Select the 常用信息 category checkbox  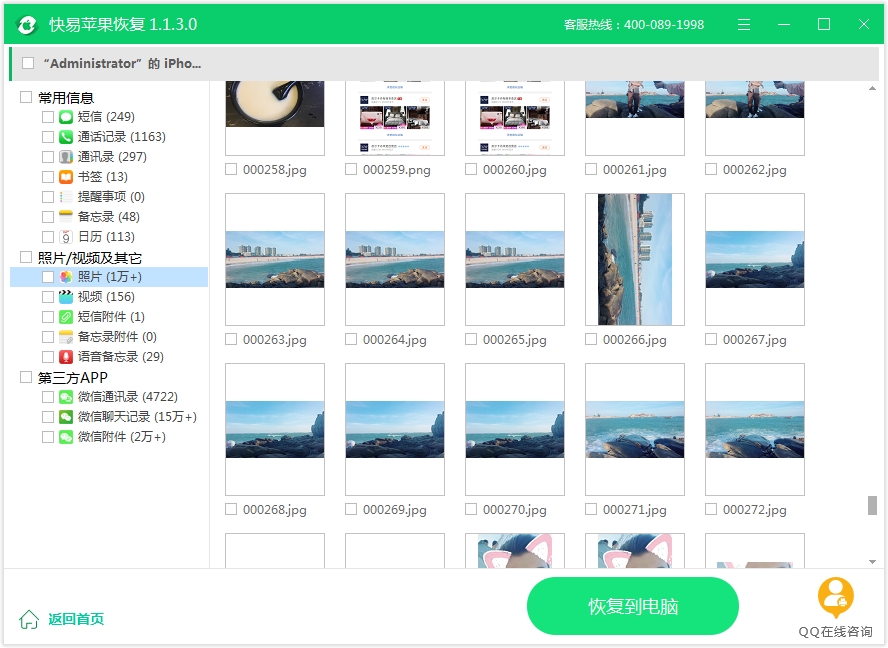(x=25, y=97)
